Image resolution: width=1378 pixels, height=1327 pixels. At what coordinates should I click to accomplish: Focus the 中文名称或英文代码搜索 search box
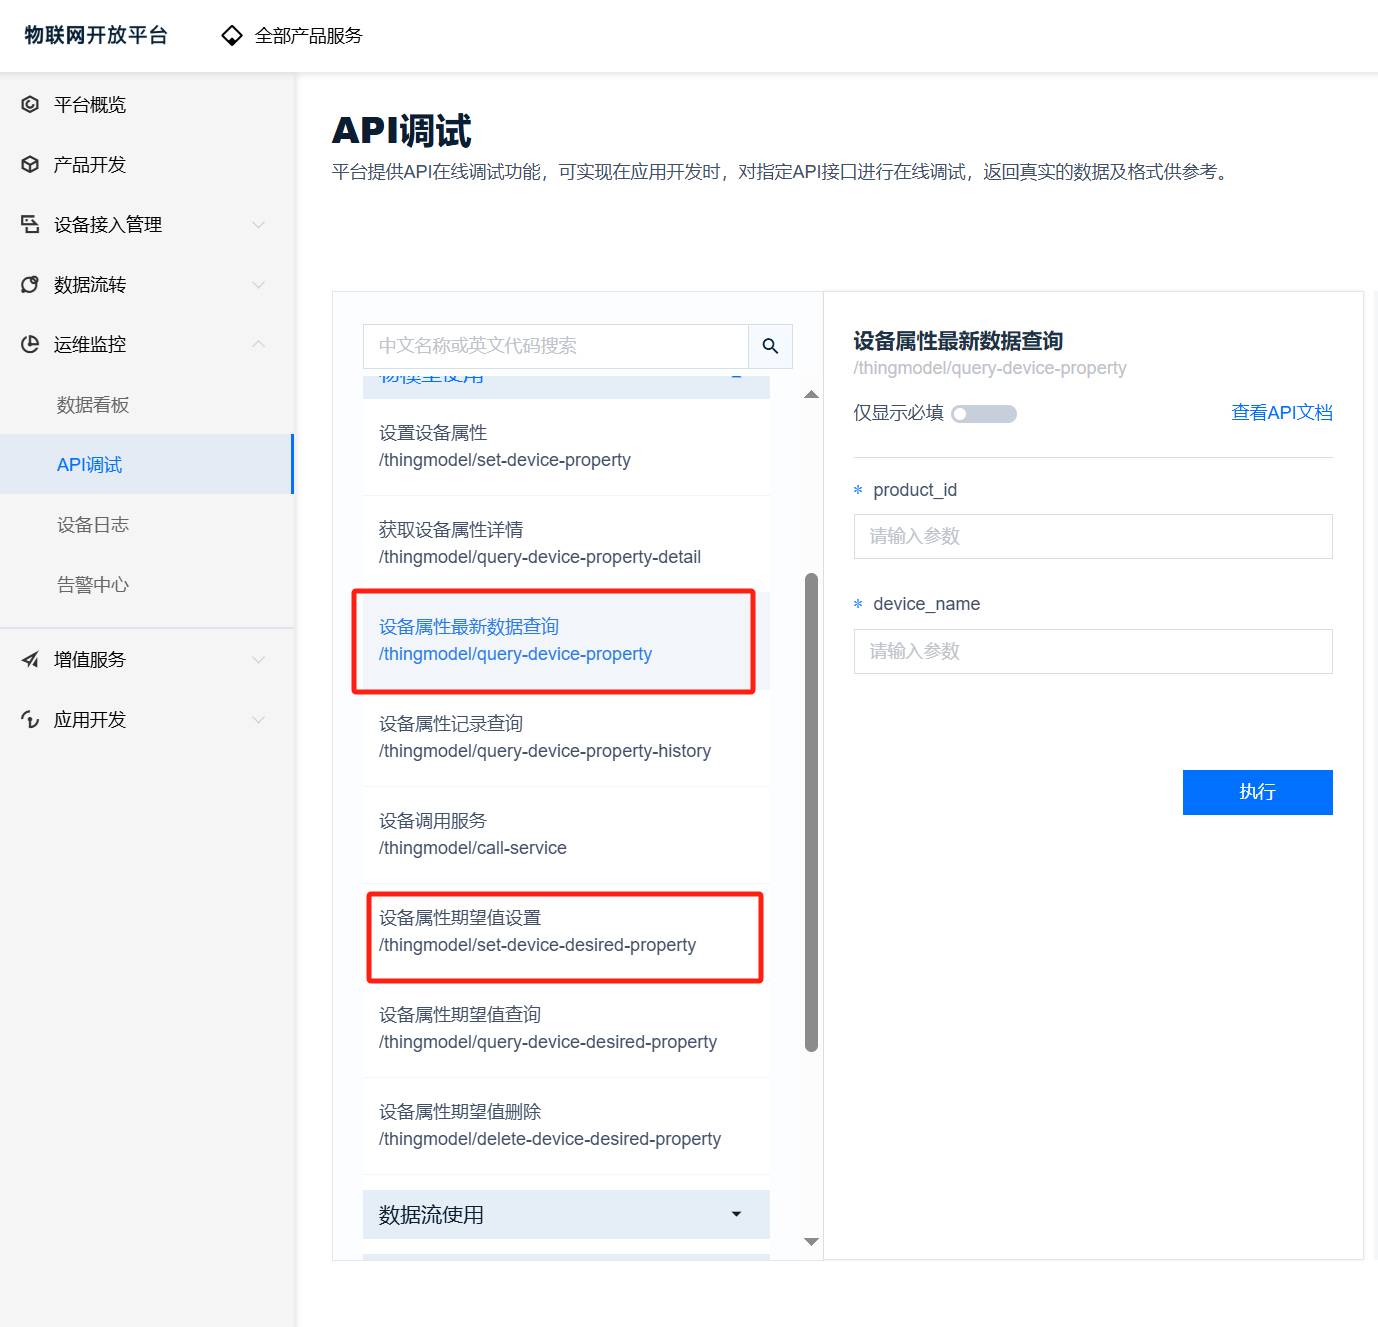pos(556,346)
